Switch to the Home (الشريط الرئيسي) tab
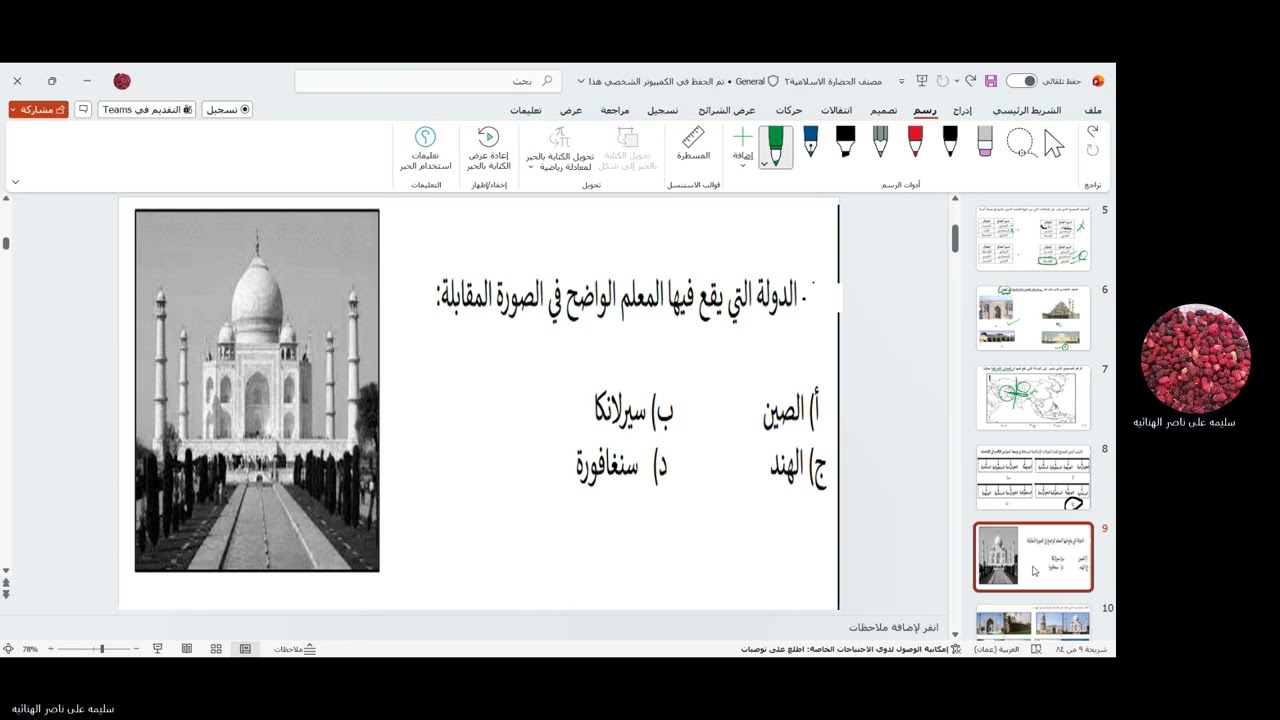This screenshot has height=720, width=1280. [1026, 110]
